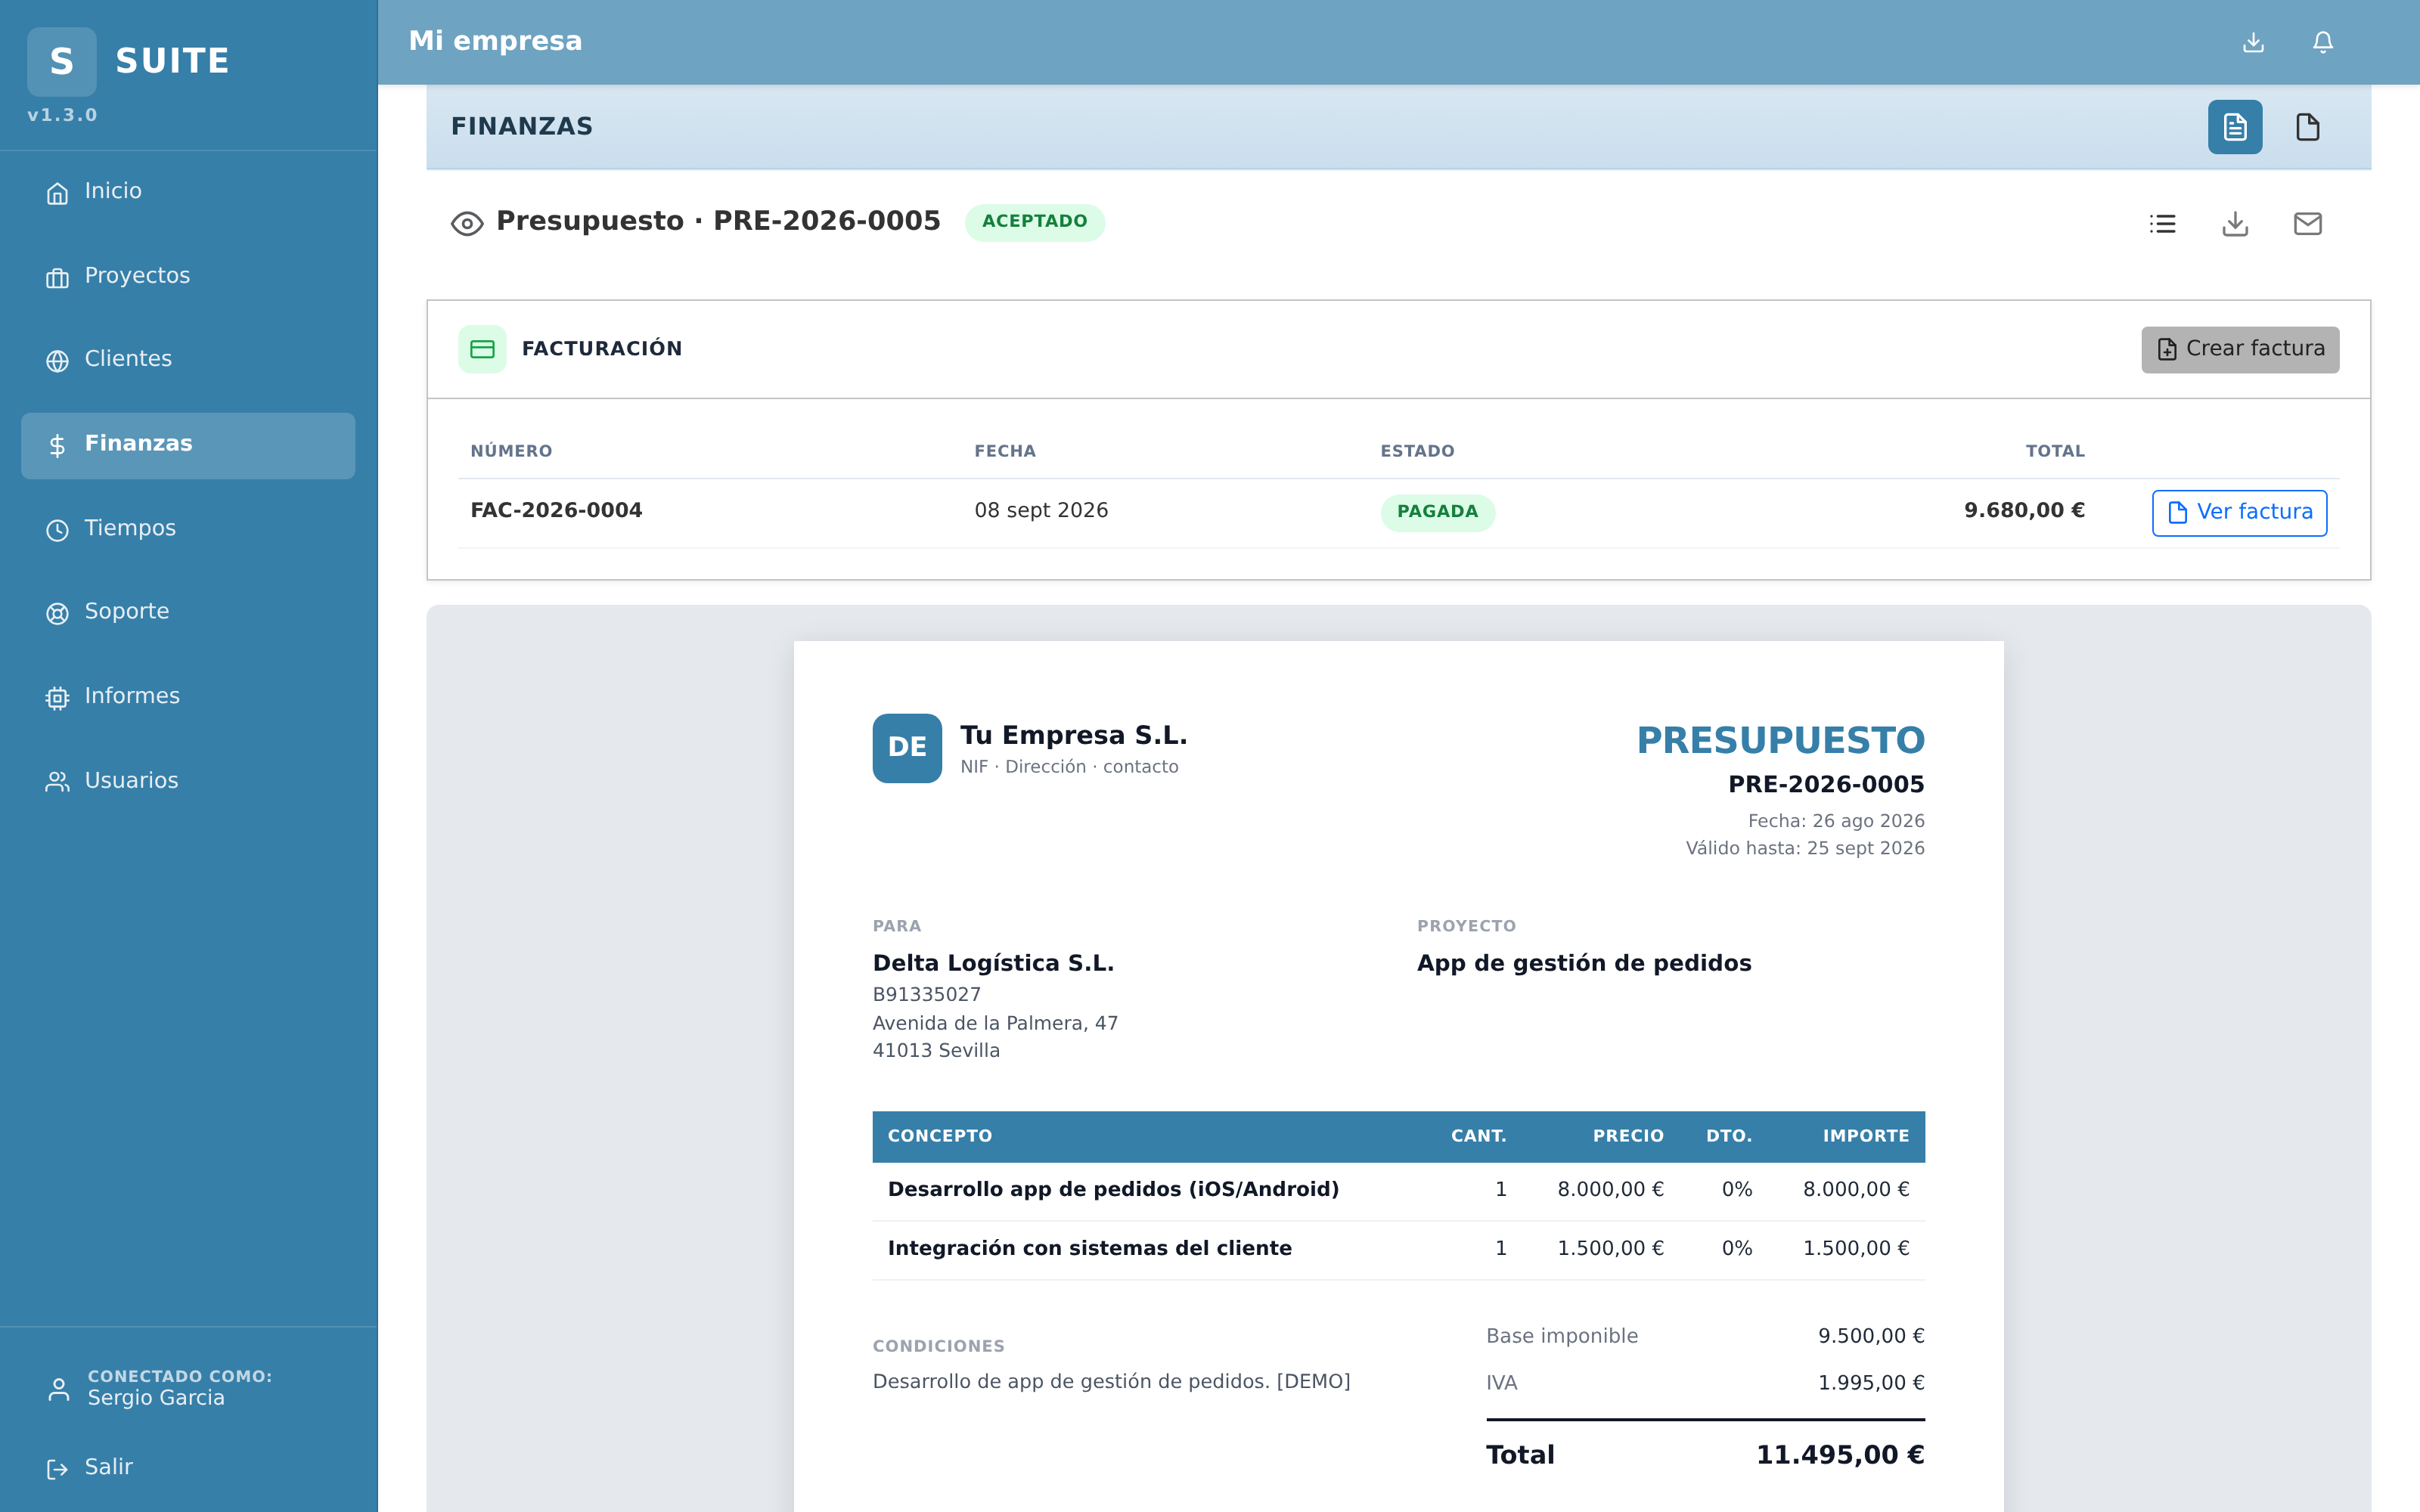The width and height of the screenshot is (2420, 1512).
Task: Click Delta Logística S.L. client name
Action: [x=993, y=963]
